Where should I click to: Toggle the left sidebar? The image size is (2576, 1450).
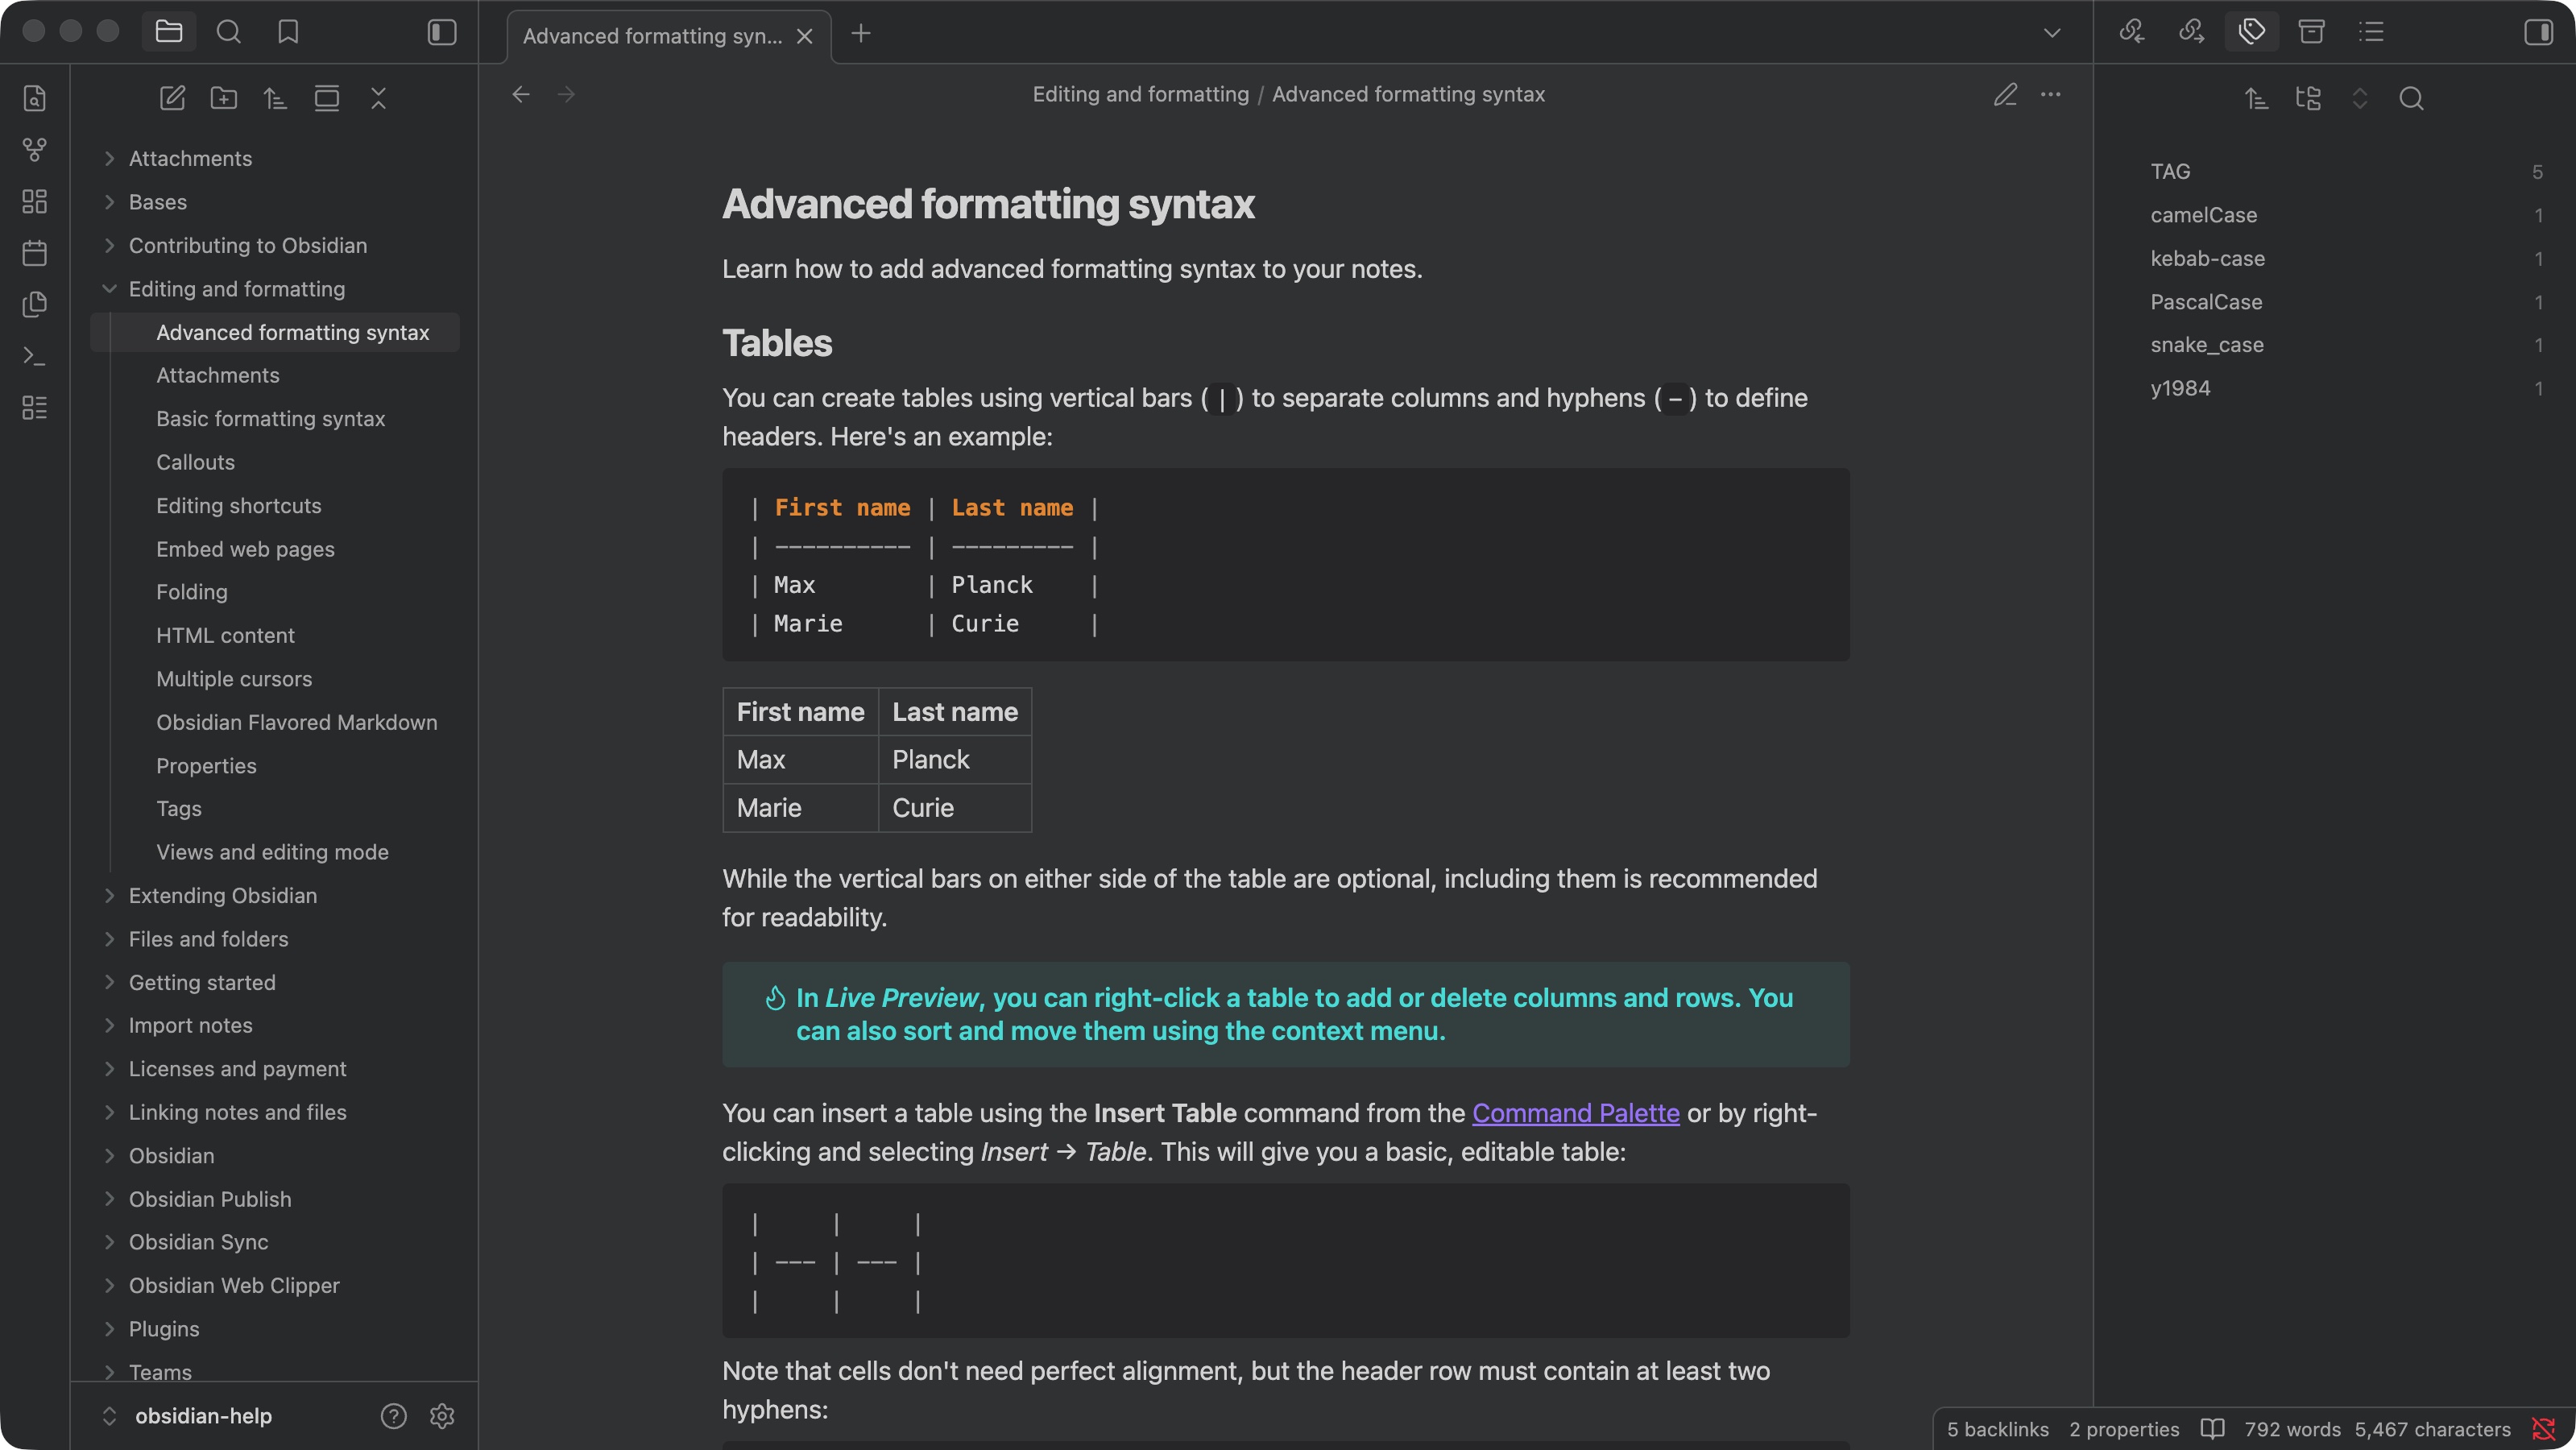click(442, 32)
